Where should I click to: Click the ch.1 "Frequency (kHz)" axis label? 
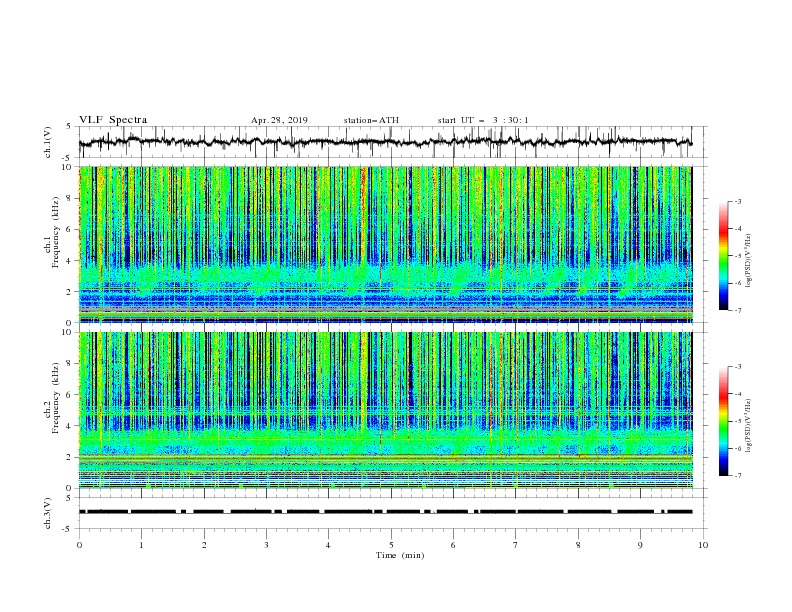click(56, 232)
